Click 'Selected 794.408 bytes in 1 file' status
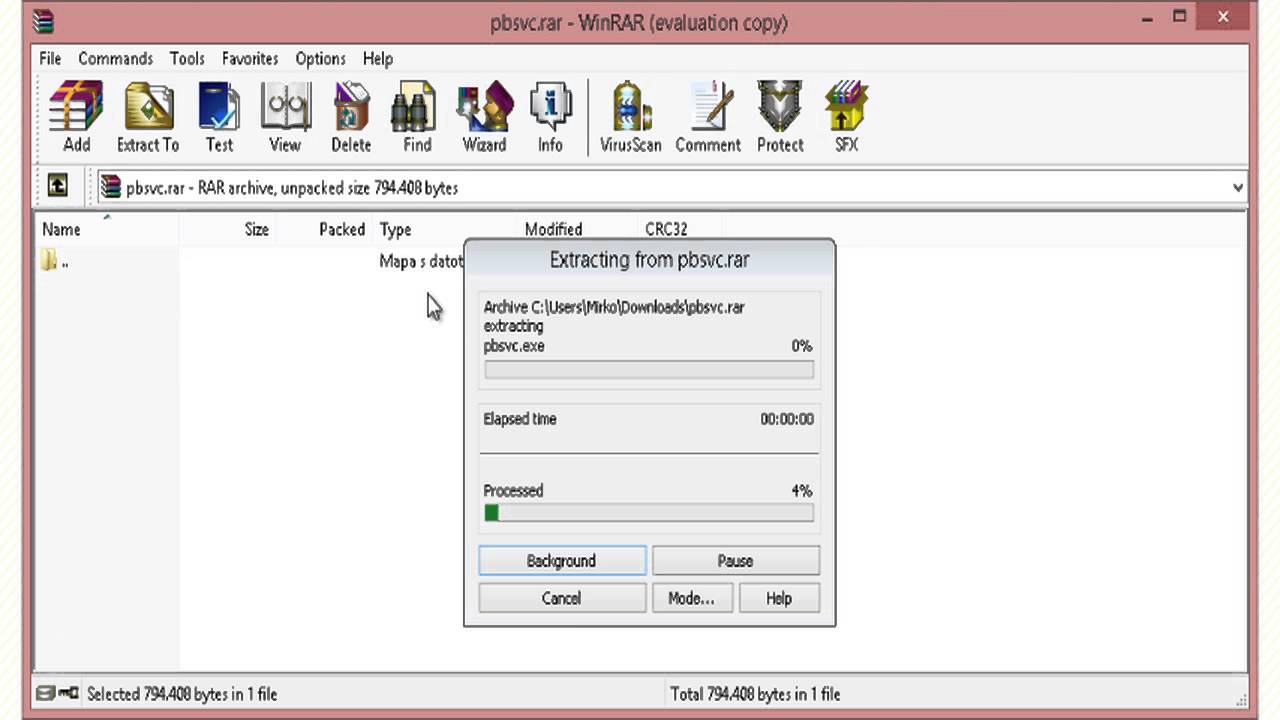1280x720 pixels. coord(182,693)
